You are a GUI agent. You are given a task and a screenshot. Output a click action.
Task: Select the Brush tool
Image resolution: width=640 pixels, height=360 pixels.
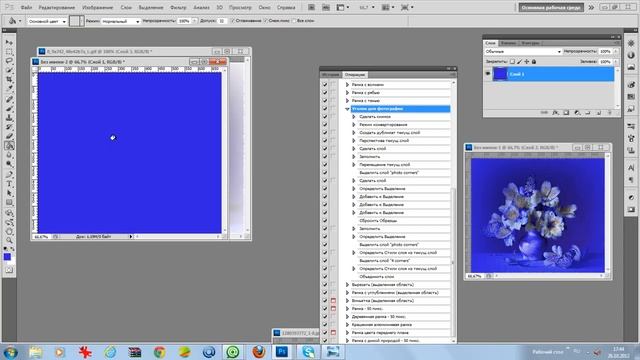pyautogui.click(x=9, y=109)
